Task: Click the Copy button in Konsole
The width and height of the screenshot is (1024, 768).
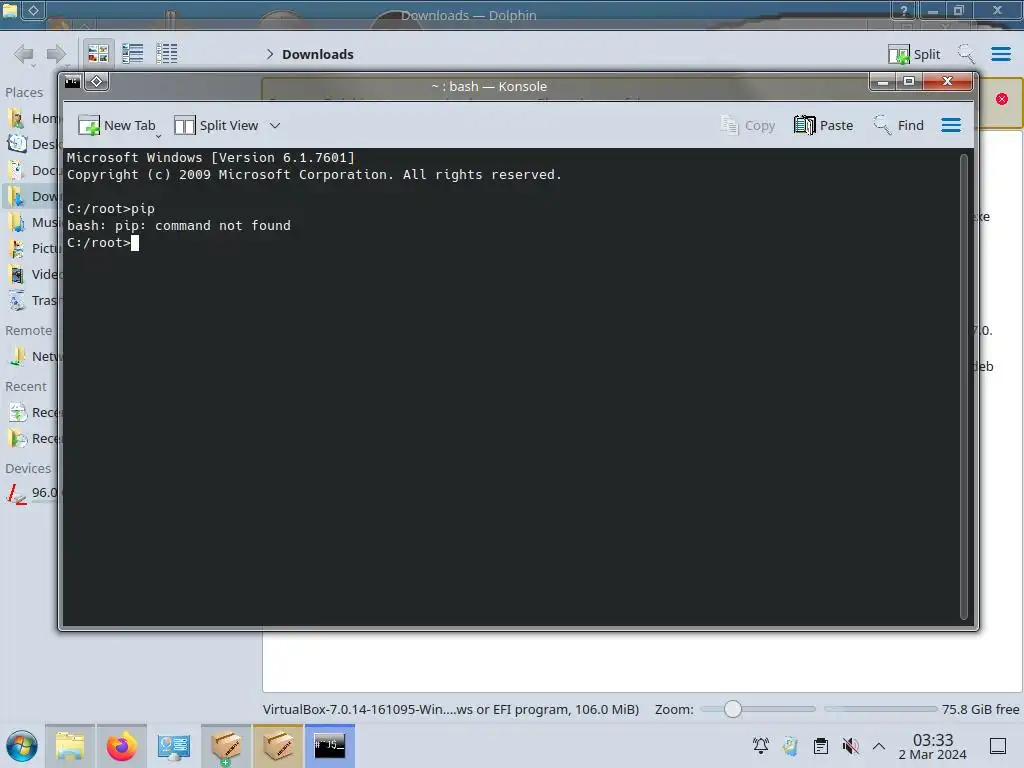Action: point(748,125)
